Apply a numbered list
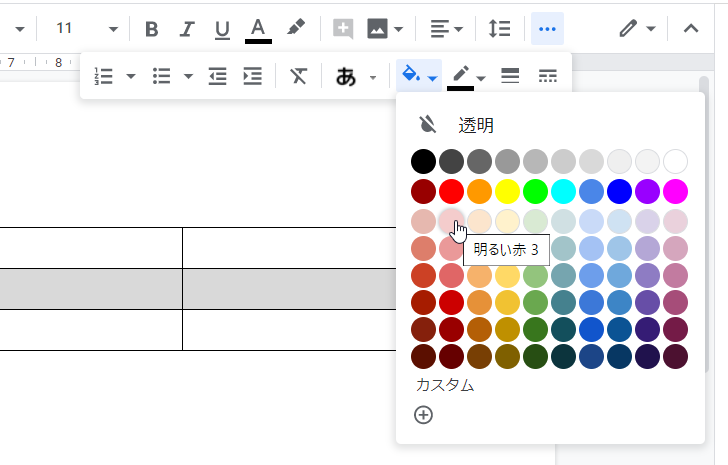 pyautogui.click(x=104, y=76)
